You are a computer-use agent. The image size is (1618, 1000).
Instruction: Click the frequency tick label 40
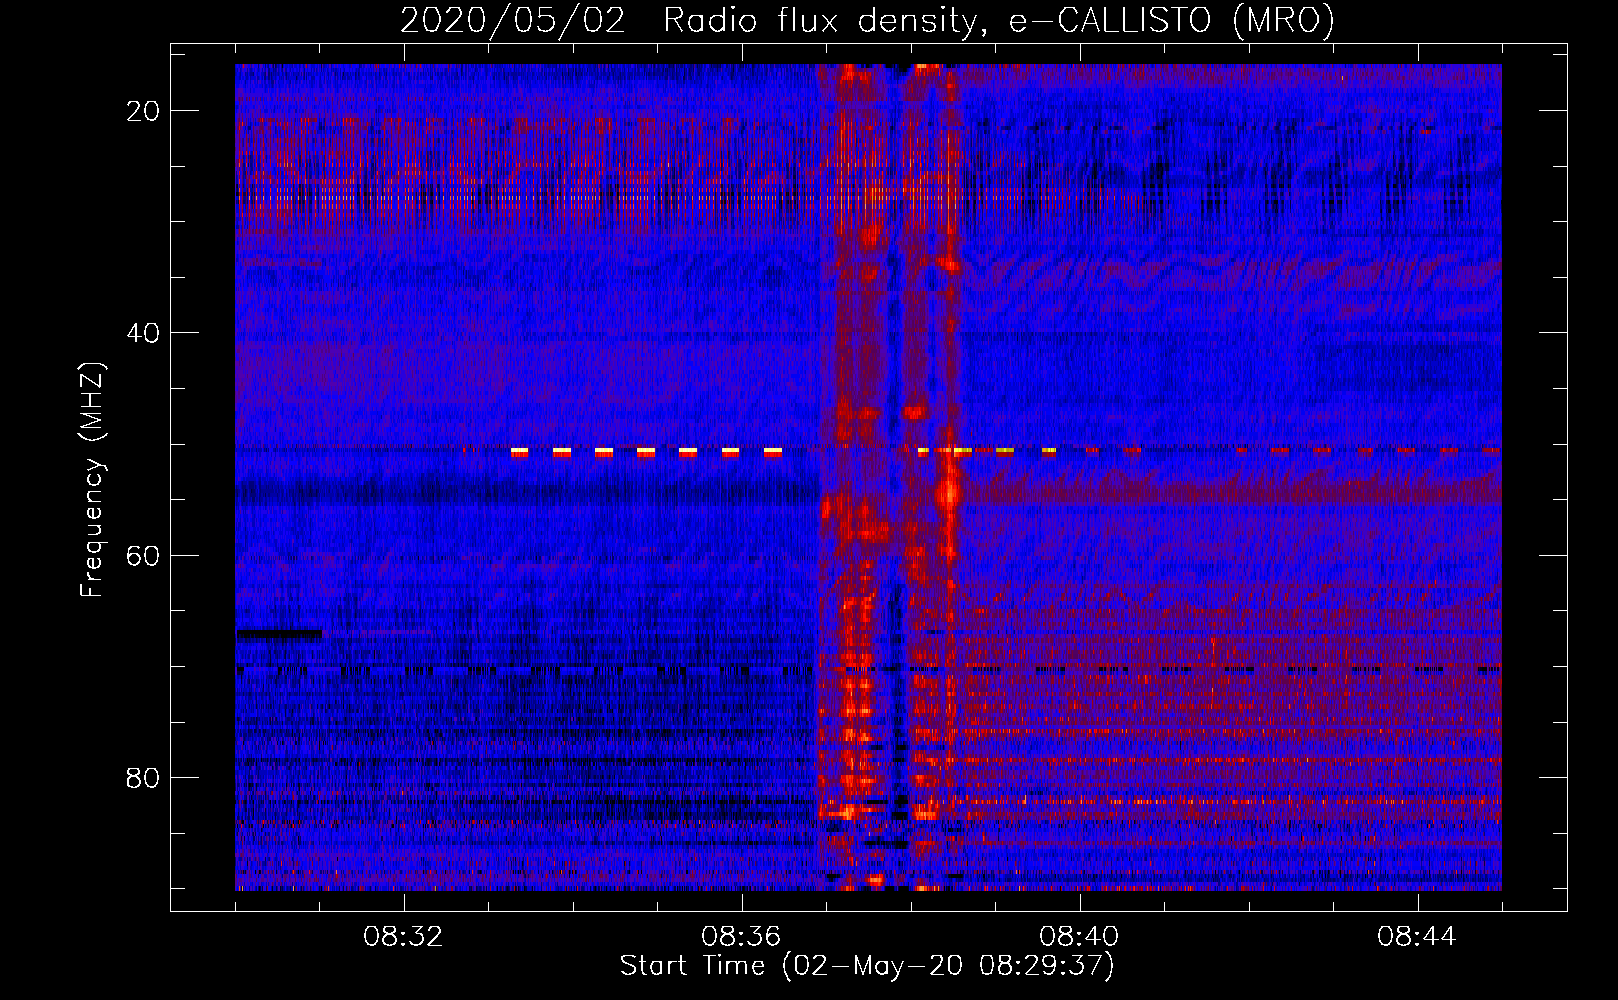point(143,333)
